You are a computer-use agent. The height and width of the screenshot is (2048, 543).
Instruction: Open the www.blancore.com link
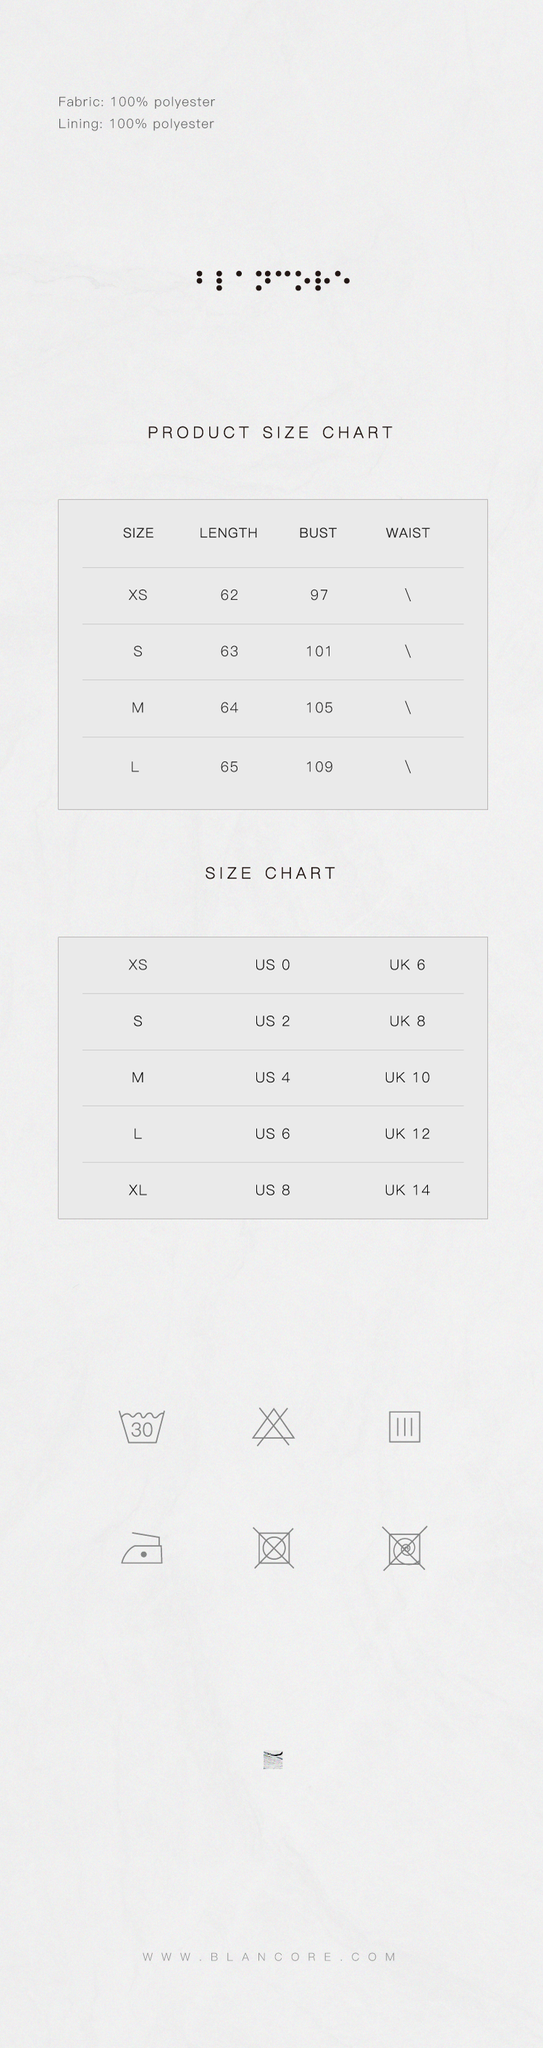(270, 1957)
